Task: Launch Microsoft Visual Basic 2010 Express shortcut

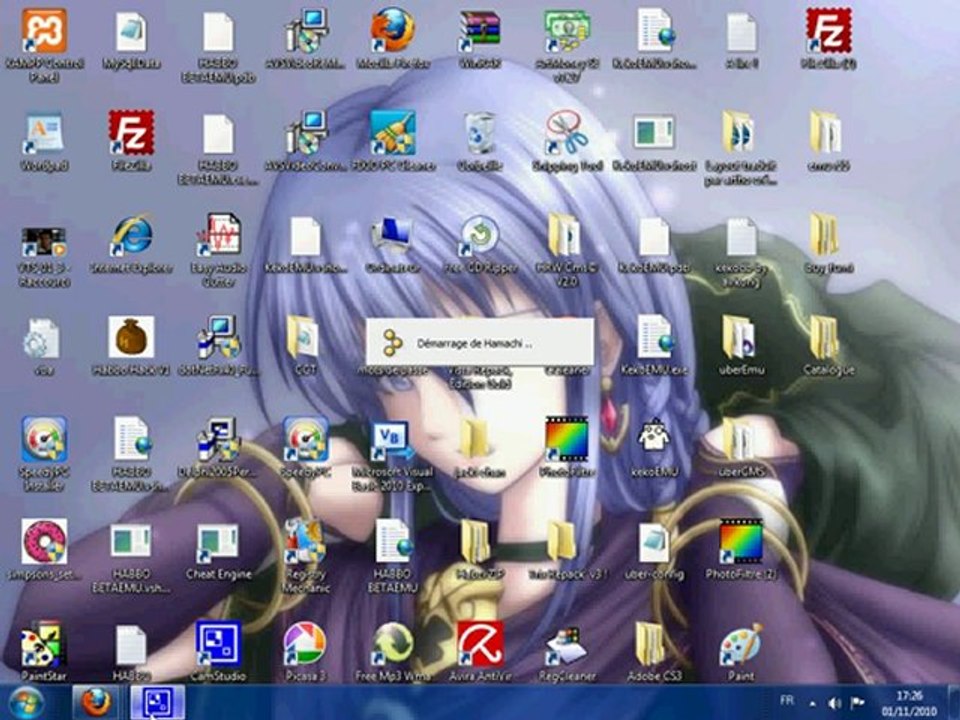Action: click(x=392, y=441)
